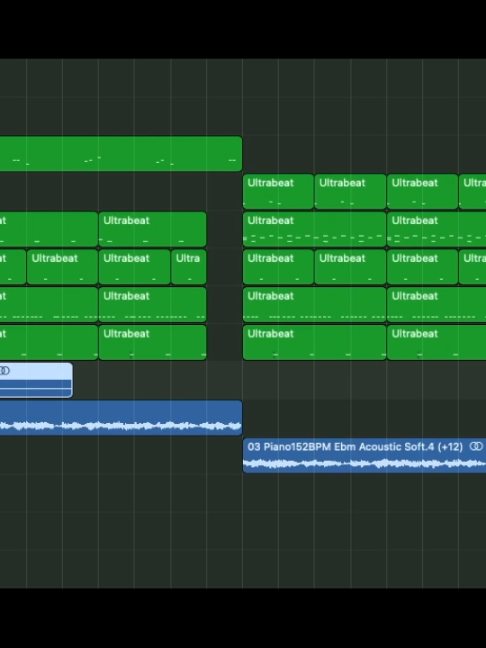Image resolution: width=486 pixels, height=648 pixels.
Task: Select third Ultrabeat after gap in short-region lane
Action: click(422, 267)
